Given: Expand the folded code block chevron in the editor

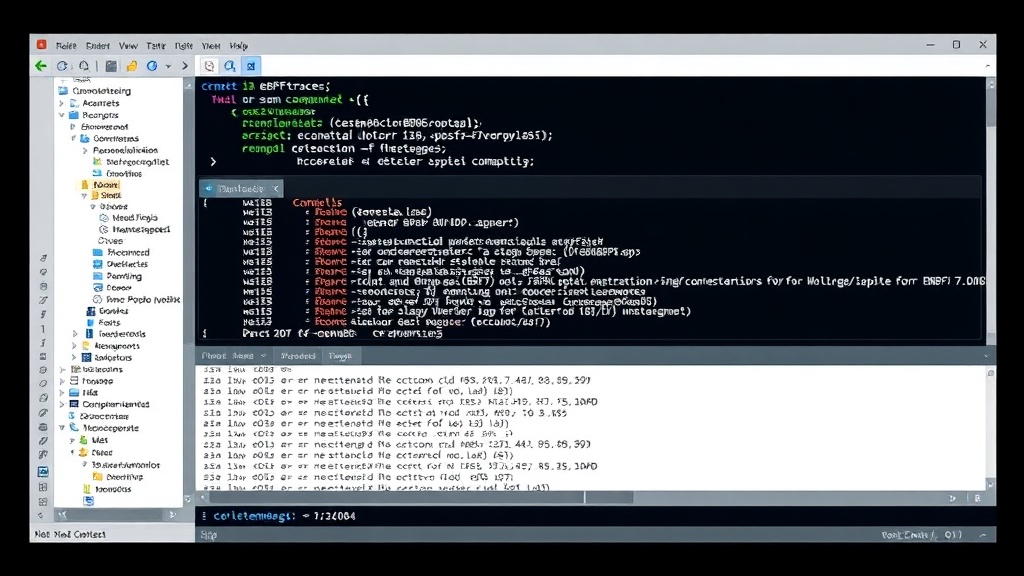Looking at the screenshot, I should [213, 161].
